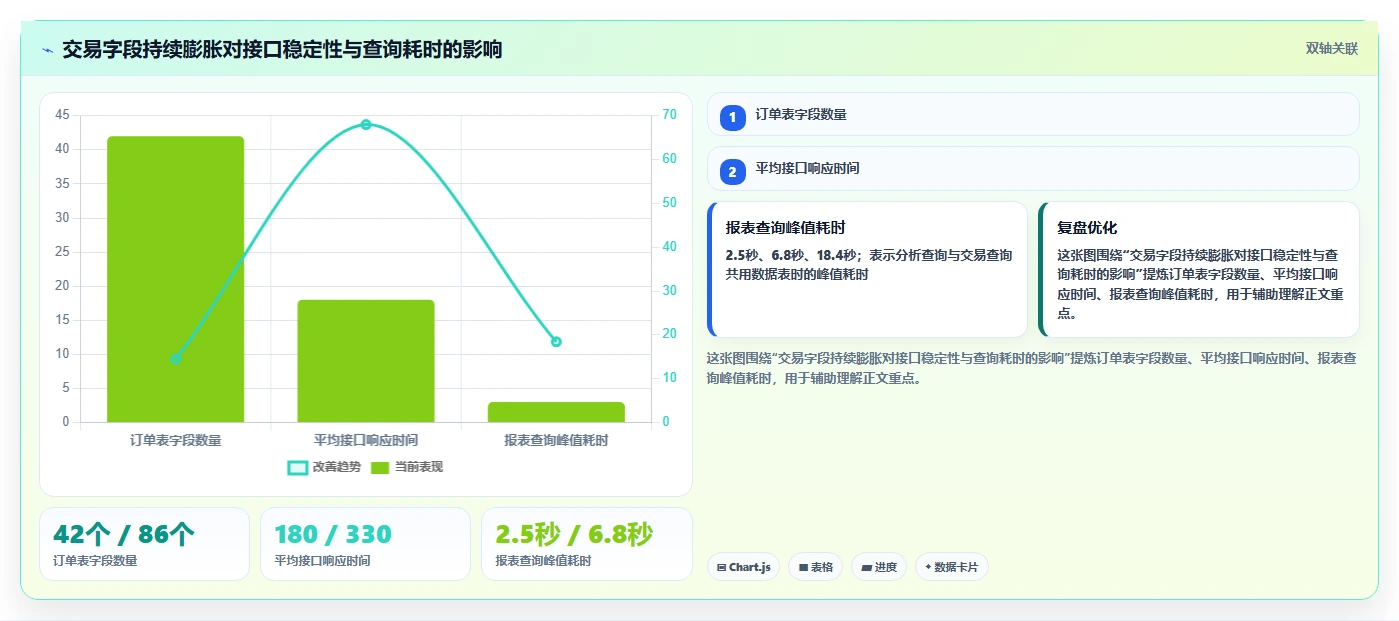
Task: Click the 180 / 330 stat card
Action: click(365, 544)
